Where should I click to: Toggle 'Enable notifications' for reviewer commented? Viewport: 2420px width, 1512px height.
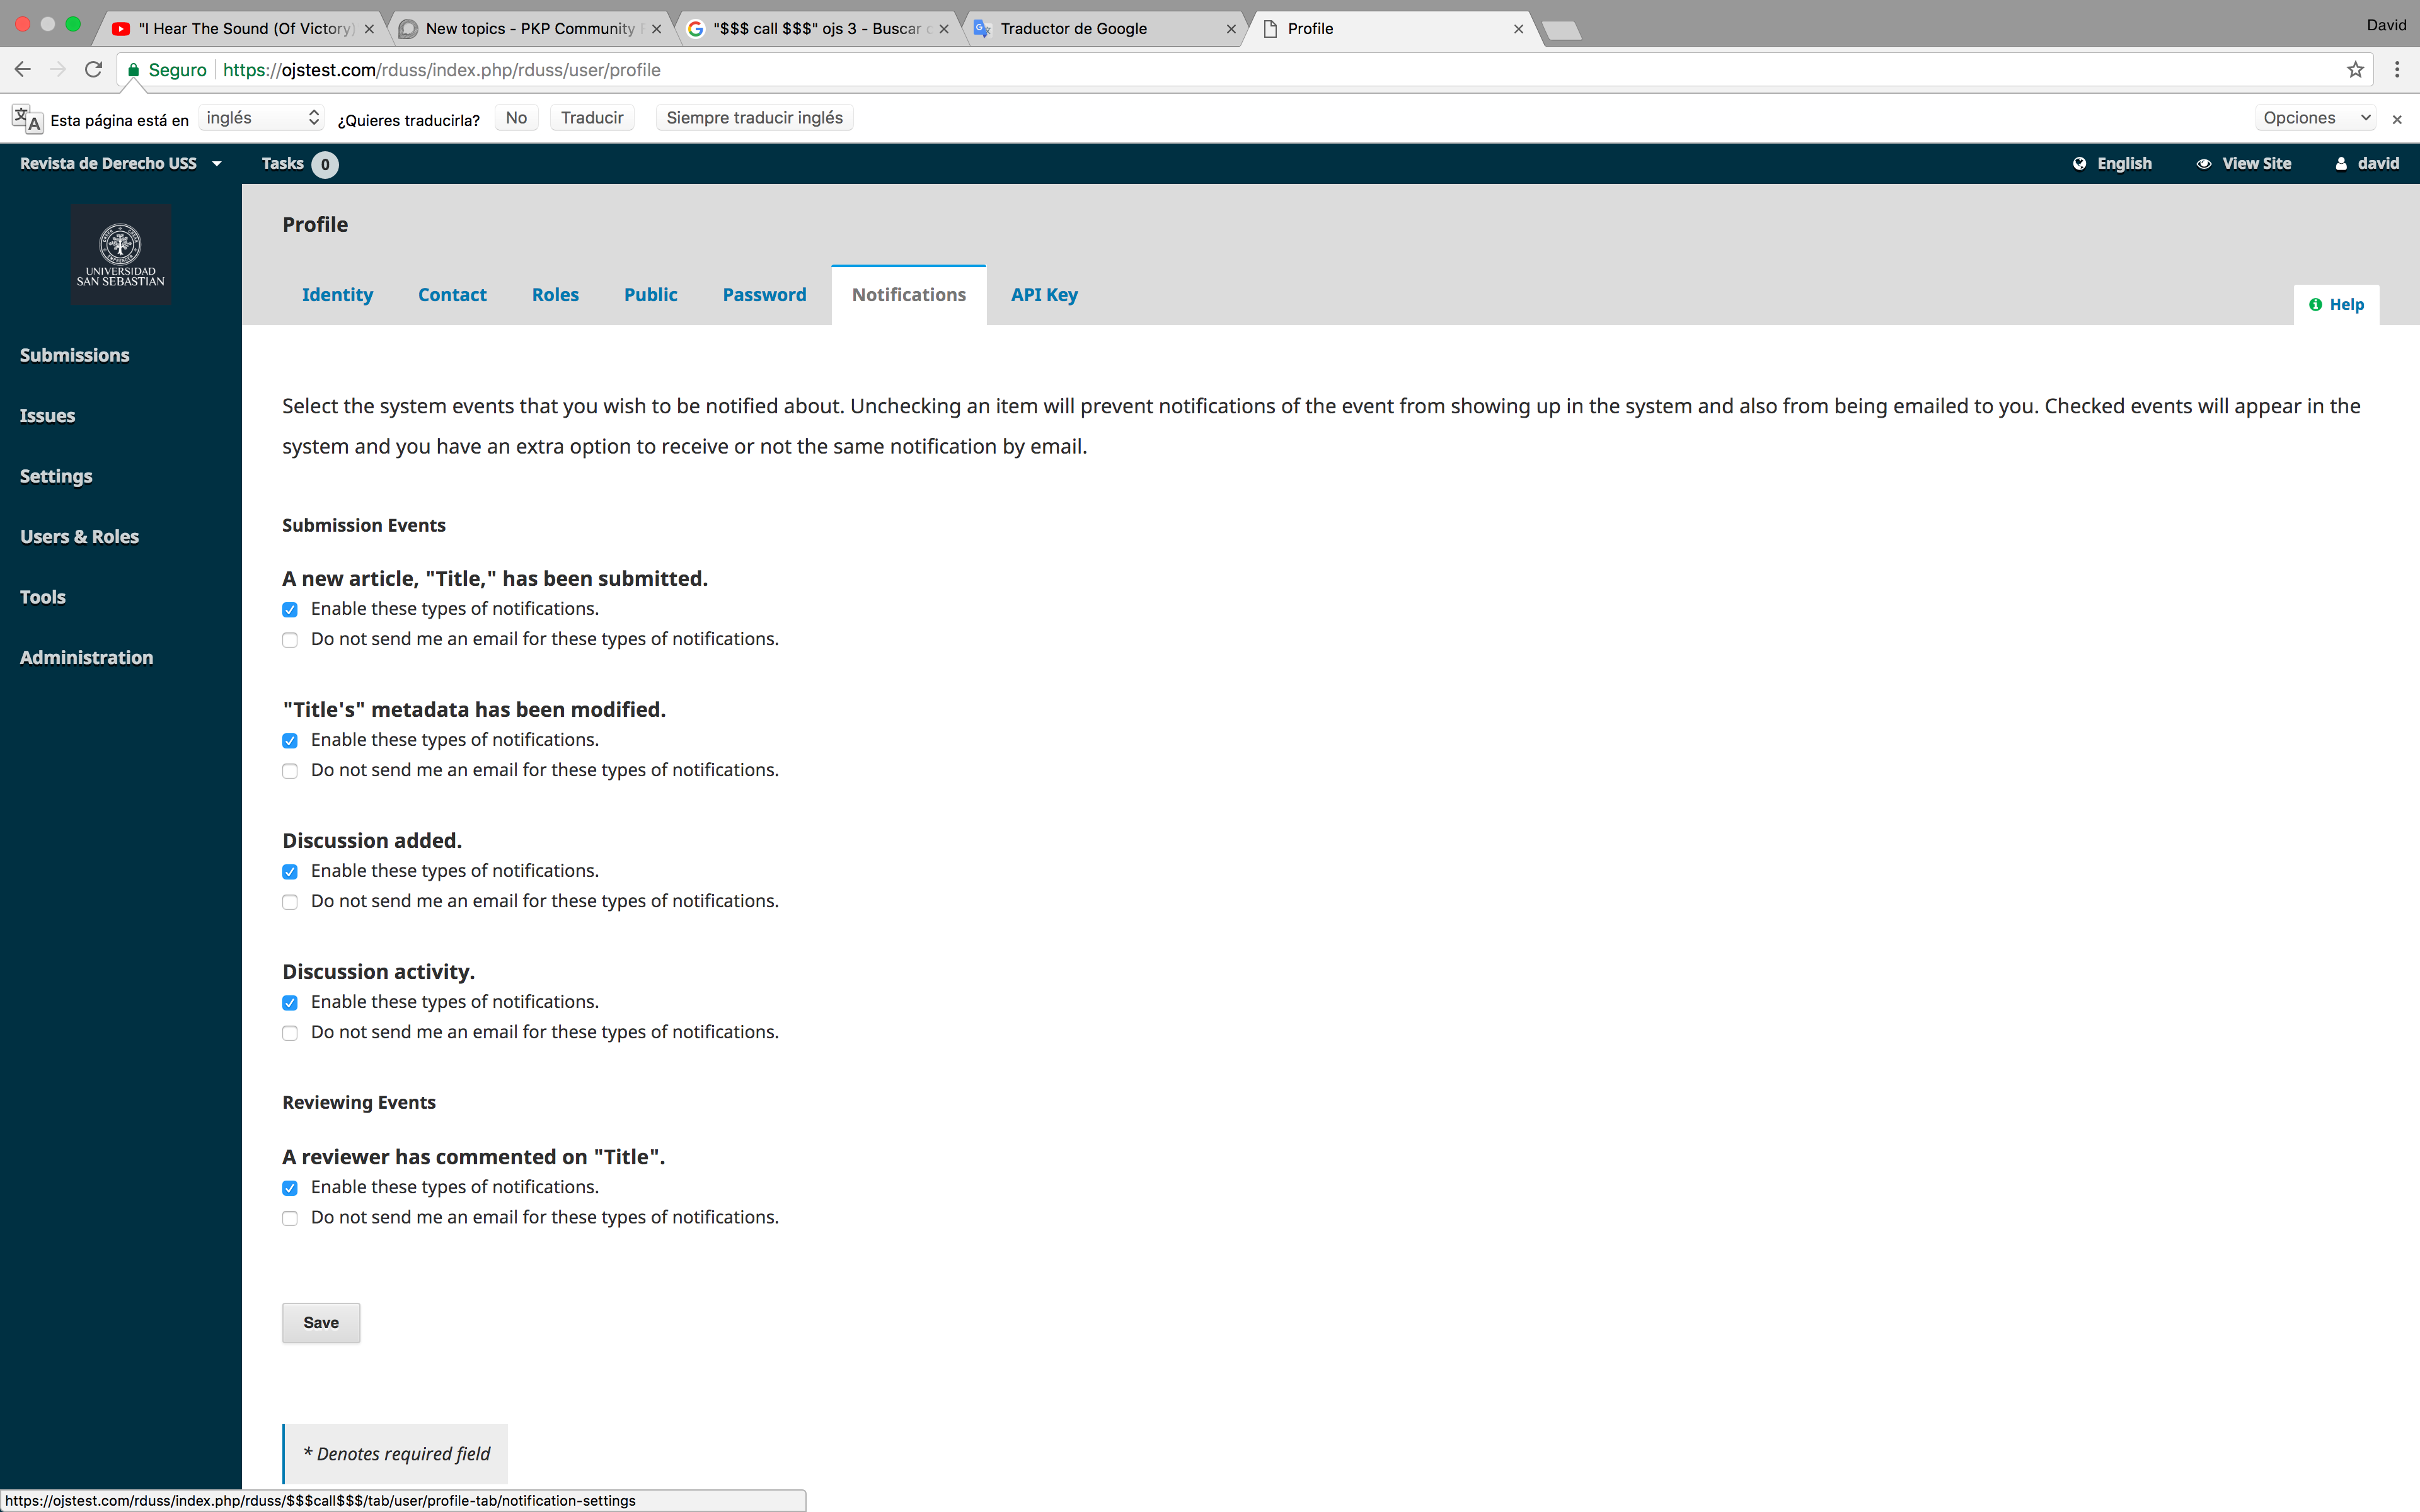click(289, 1186)
